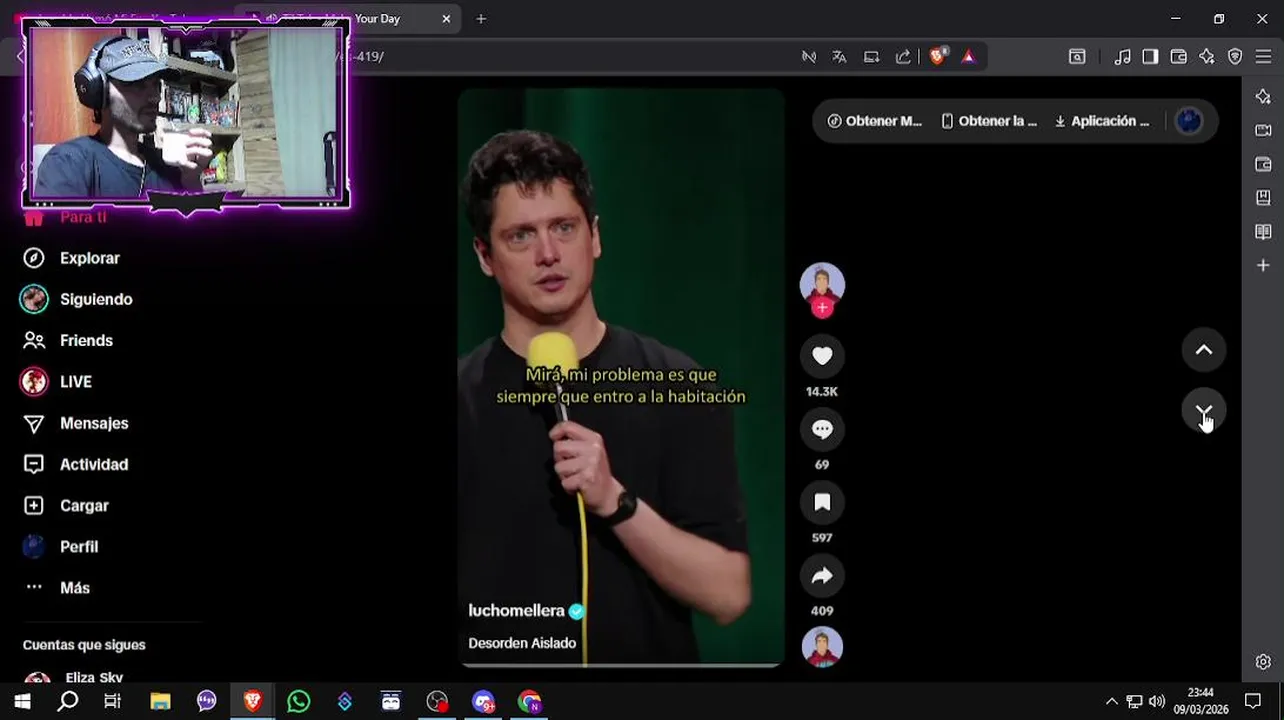Image resolution: width=1284 pixels, height=720 pixels.
Task: Open the Windows Start menu
Action: (x=22, y=701)
